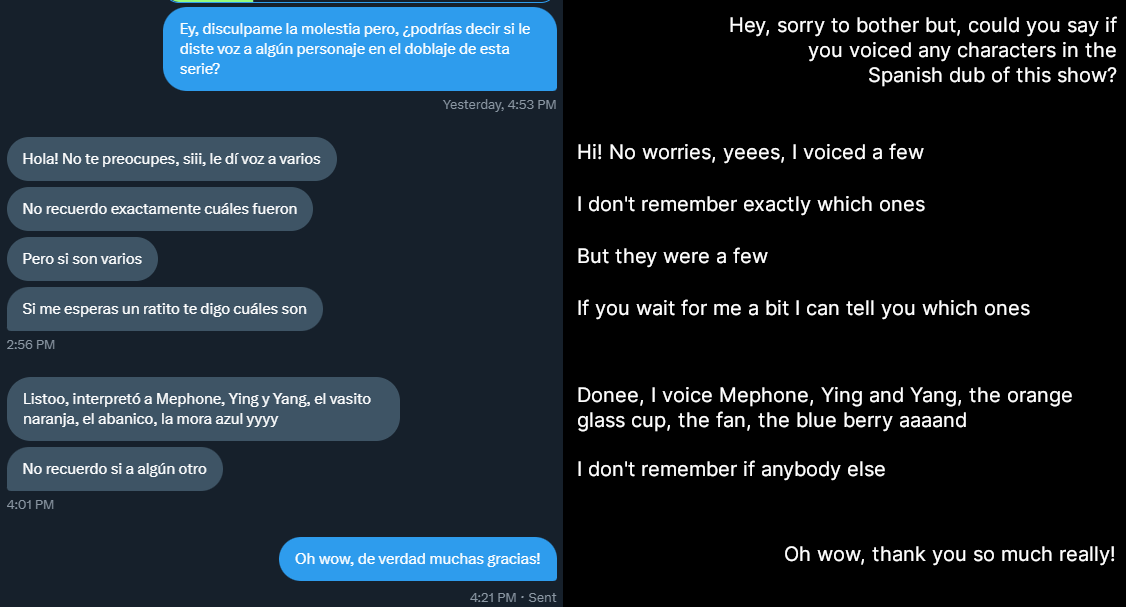
Task: Click the "No recuerdo exactamente cuáles fueron" bubble
Action: pyautogui.click(x=159, y=209)
